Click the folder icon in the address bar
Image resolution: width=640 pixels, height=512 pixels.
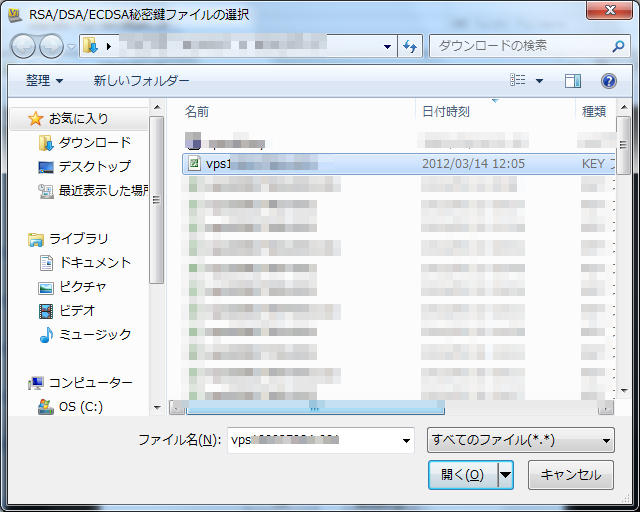(x=90, y=46)
